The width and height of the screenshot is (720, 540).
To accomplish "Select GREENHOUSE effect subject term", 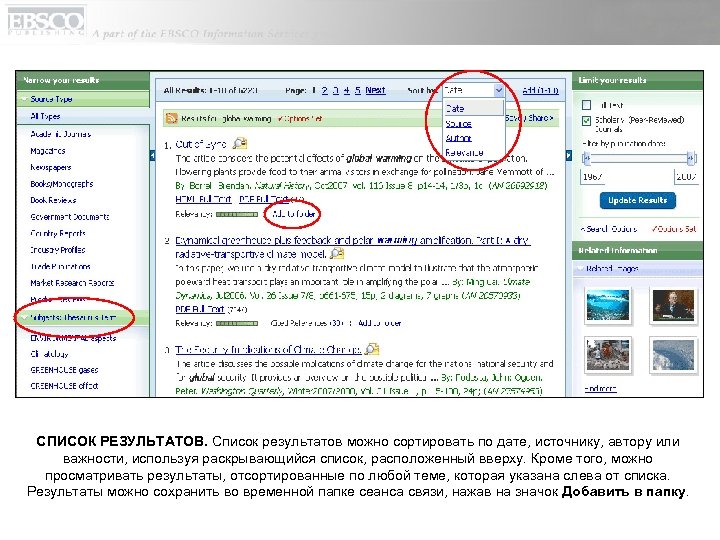I will pyautogui.click(x=64, y=386).
